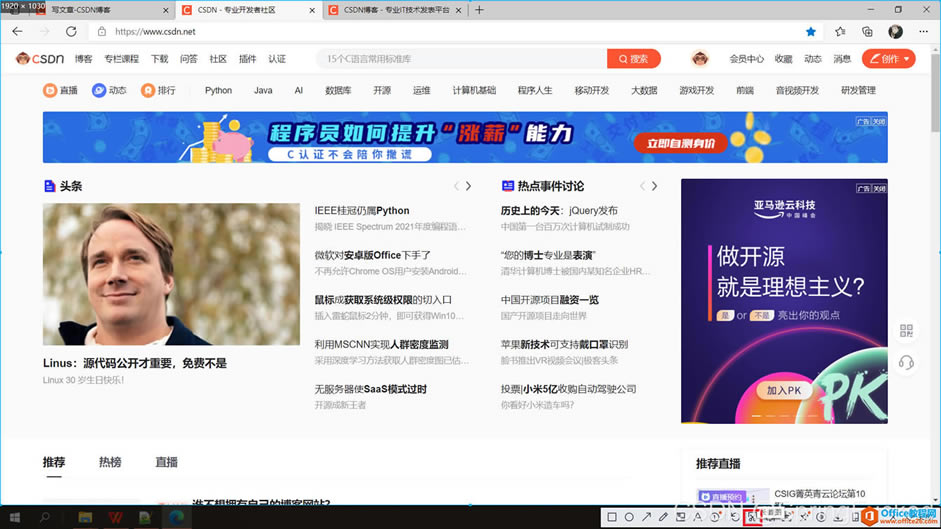Image resolution: width=941 pixels, height=529 pixels.
Task: Open the browser collections icon
Action: coord(867,31)
